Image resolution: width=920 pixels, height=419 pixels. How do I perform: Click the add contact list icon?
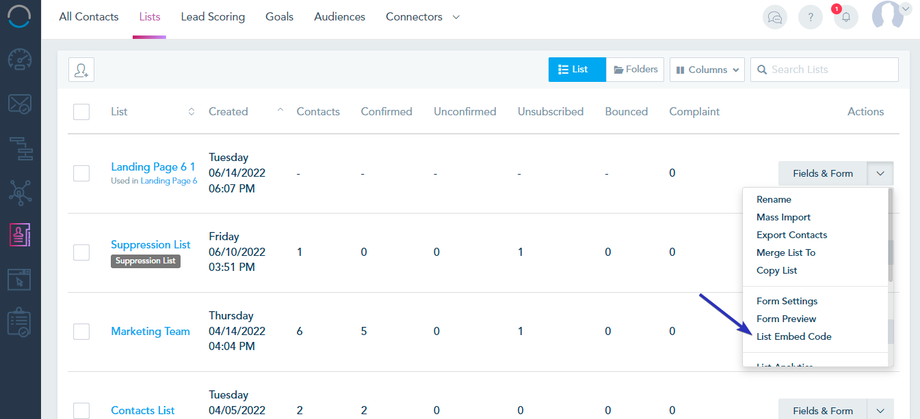pos(81,70)
